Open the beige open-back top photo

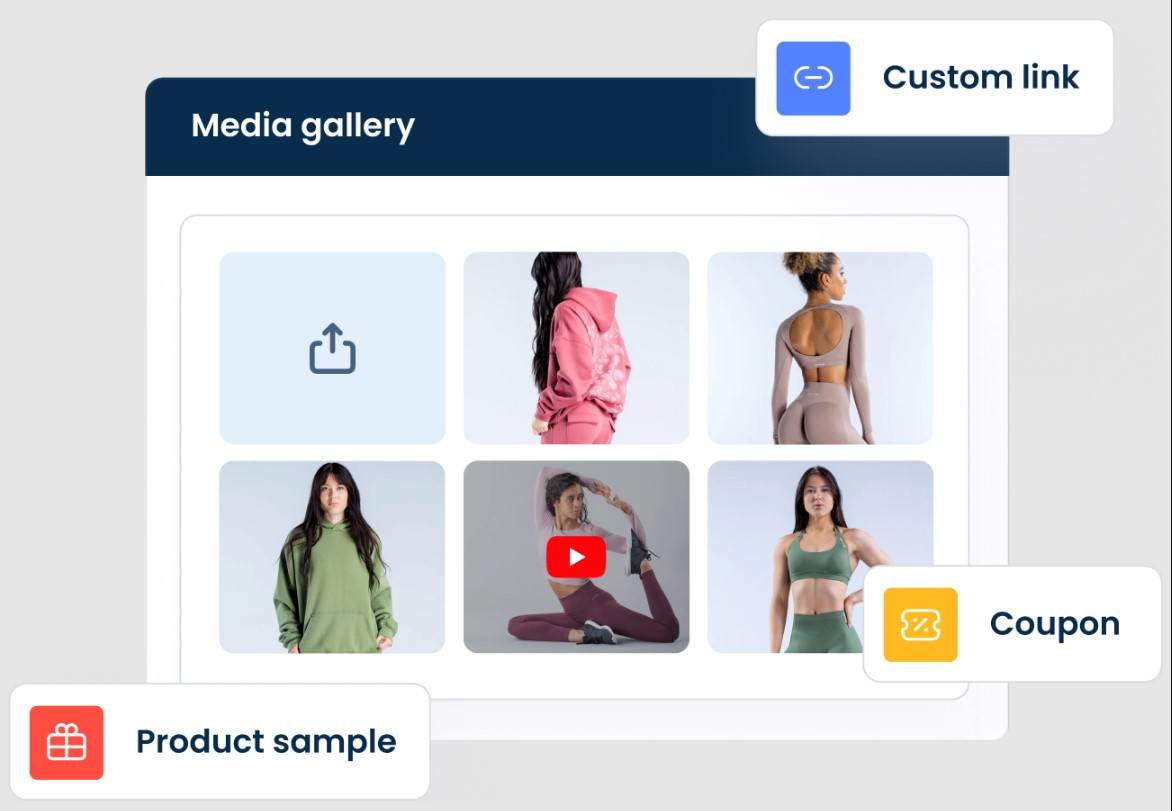coord(820,348)
